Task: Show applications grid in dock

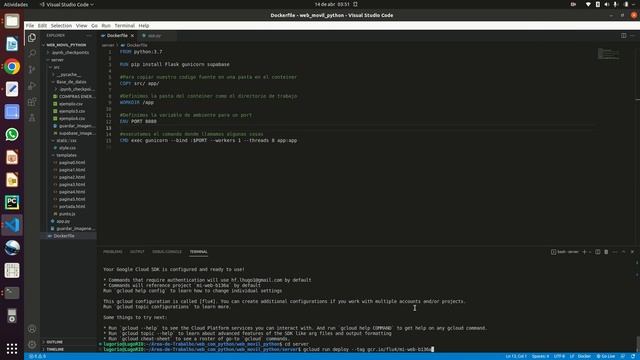Action: [12, 349]
